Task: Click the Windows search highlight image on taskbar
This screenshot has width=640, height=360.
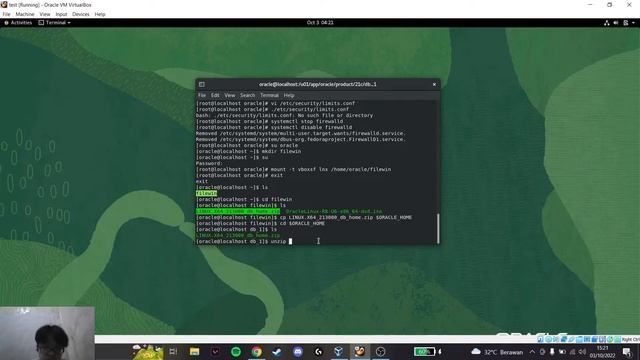Action: point(147,351)
